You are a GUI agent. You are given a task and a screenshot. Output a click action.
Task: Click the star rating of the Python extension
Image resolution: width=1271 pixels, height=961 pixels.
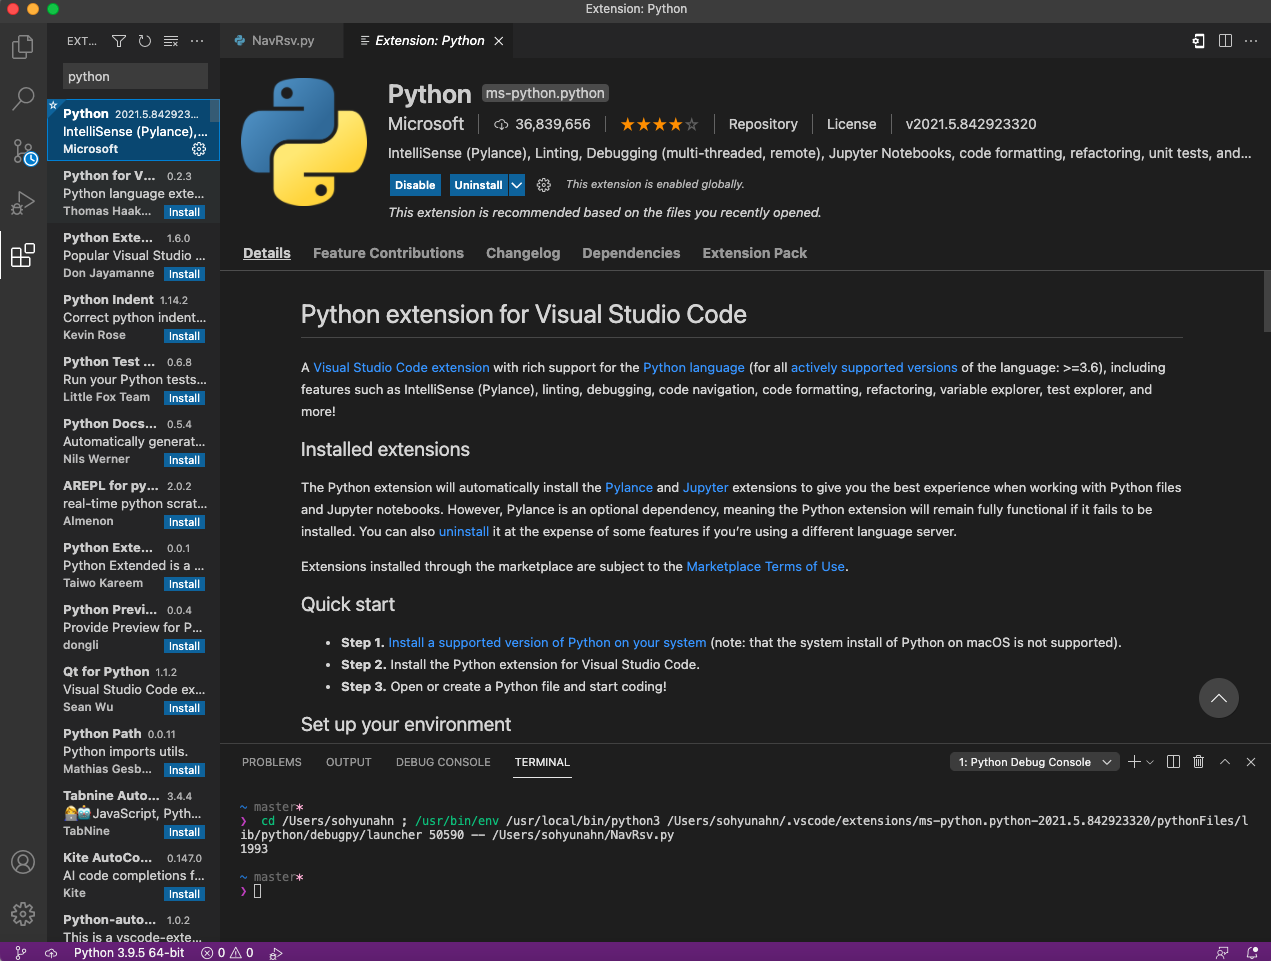point(659,125)
